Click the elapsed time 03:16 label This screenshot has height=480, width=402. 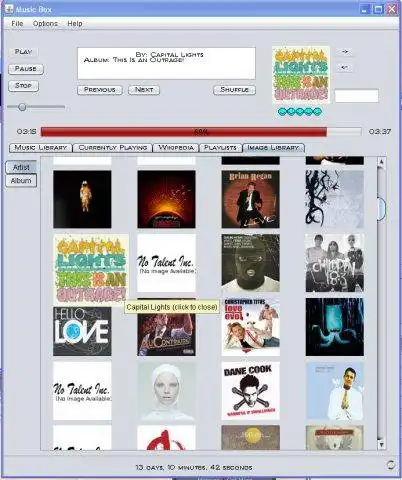pos(27,132)
